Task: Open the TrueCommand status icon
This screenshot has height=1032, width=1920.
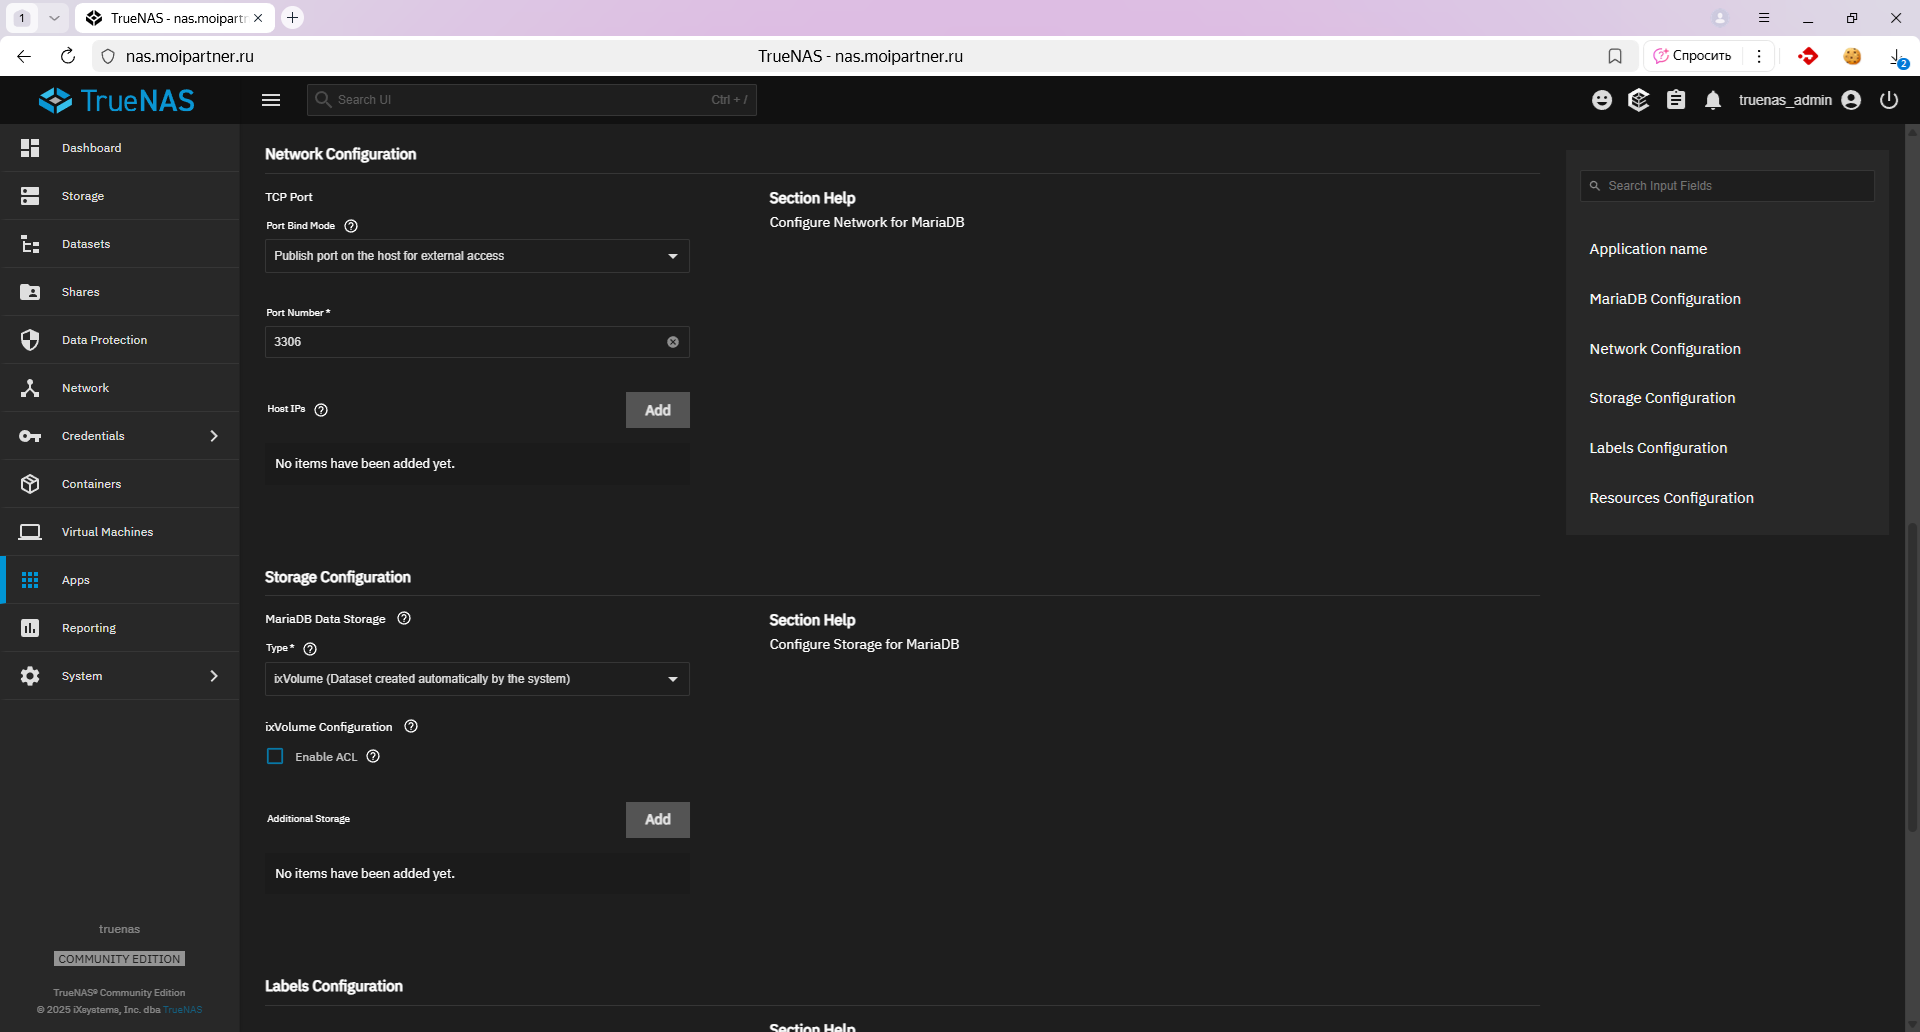Action: pos(1638,100)
